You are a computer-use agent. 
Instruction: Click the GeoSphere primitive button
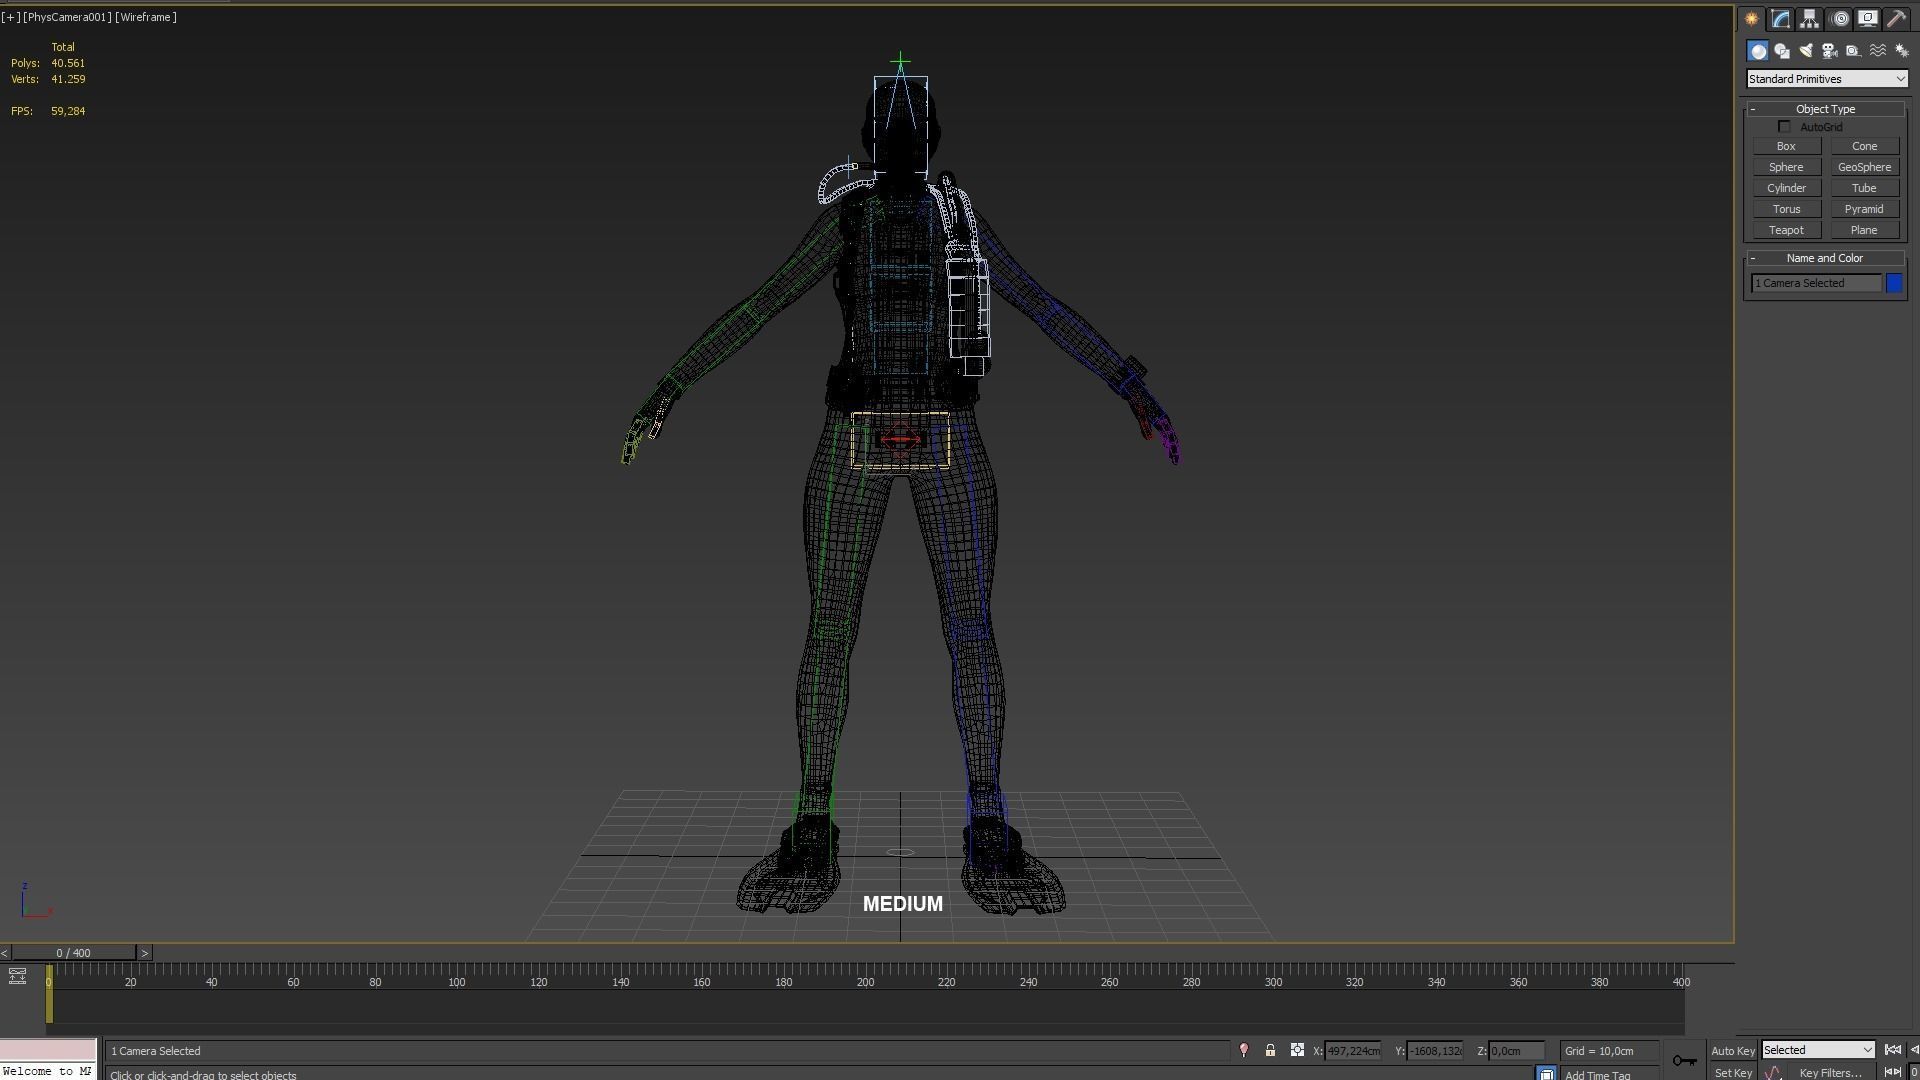click(1864, 167)
